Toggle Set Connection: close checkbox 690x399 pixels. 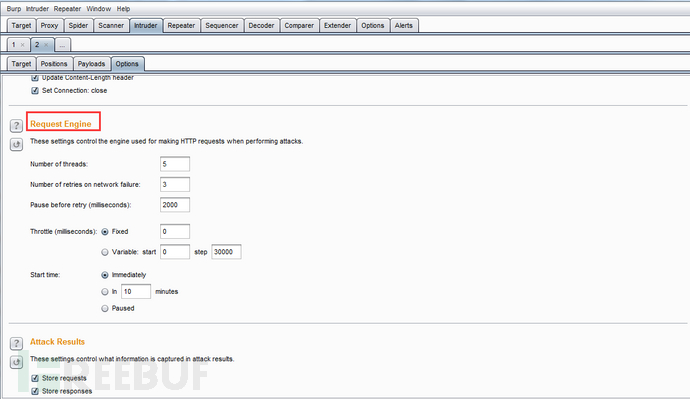point(35,91)
